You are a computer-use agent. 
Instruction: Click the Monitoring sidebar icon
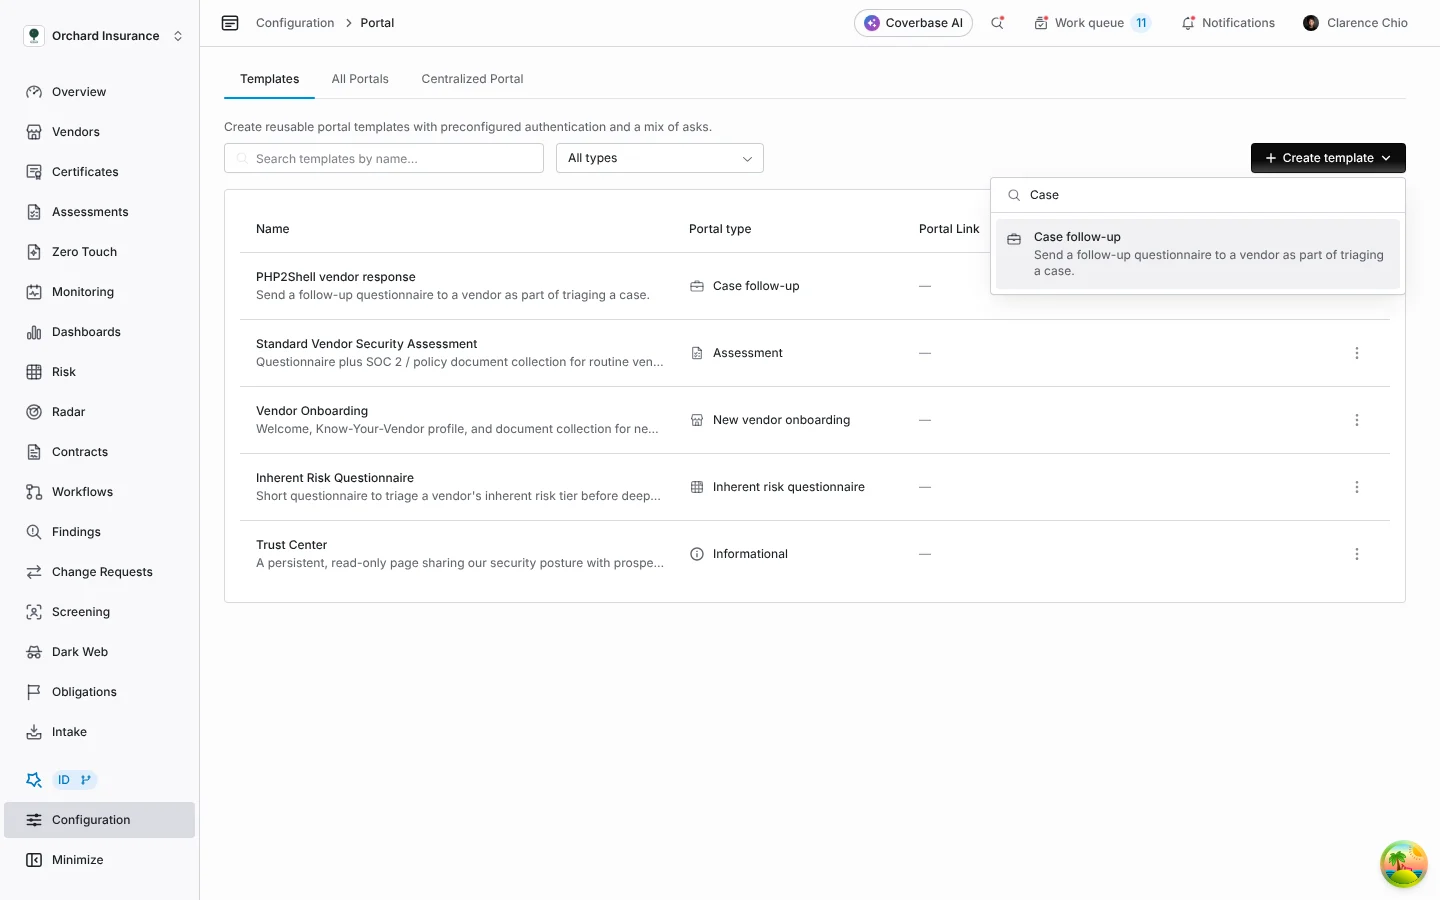coord(34,292)
